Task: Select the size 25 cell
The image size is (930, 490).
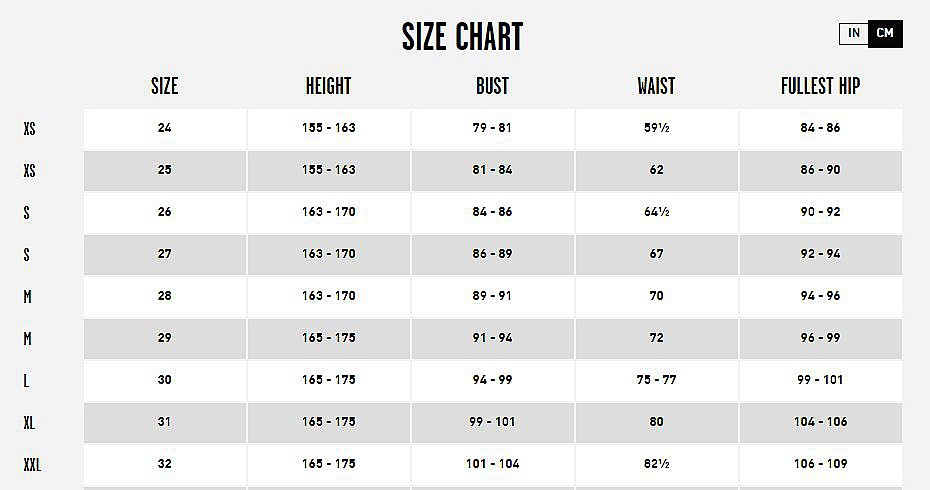Action: [x=165, y=170]
